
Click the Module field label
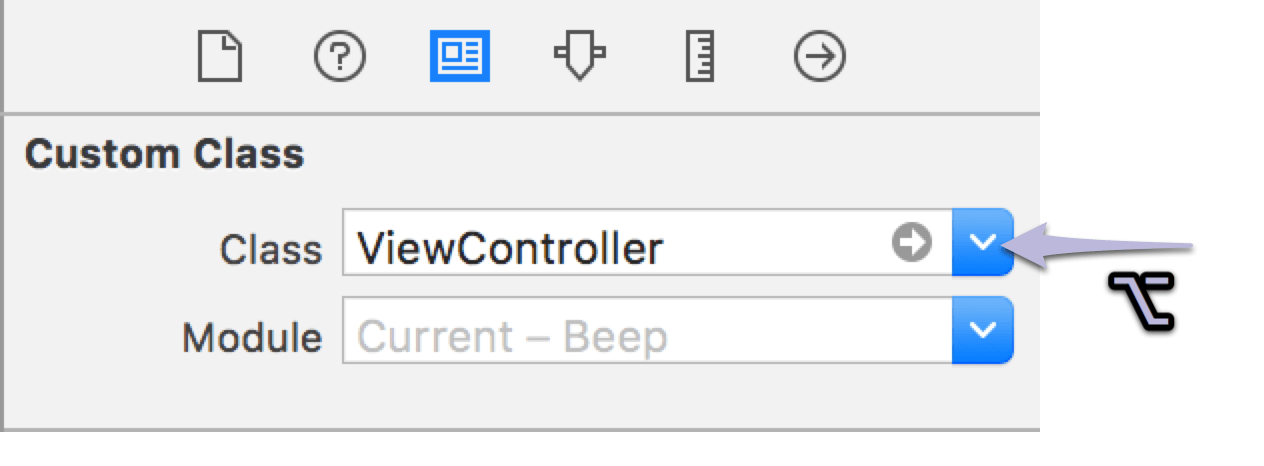point(252,337)
